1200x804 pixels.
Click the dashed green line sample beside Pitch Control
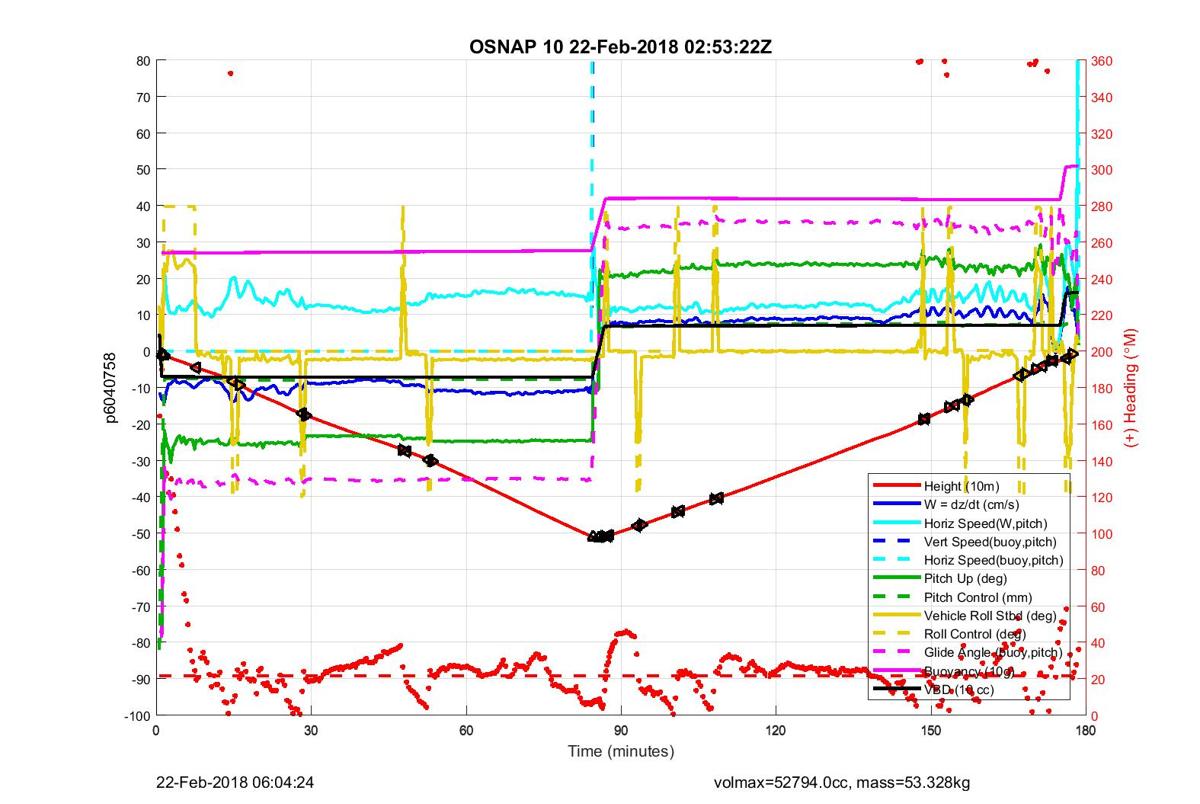tap(897, 597)
